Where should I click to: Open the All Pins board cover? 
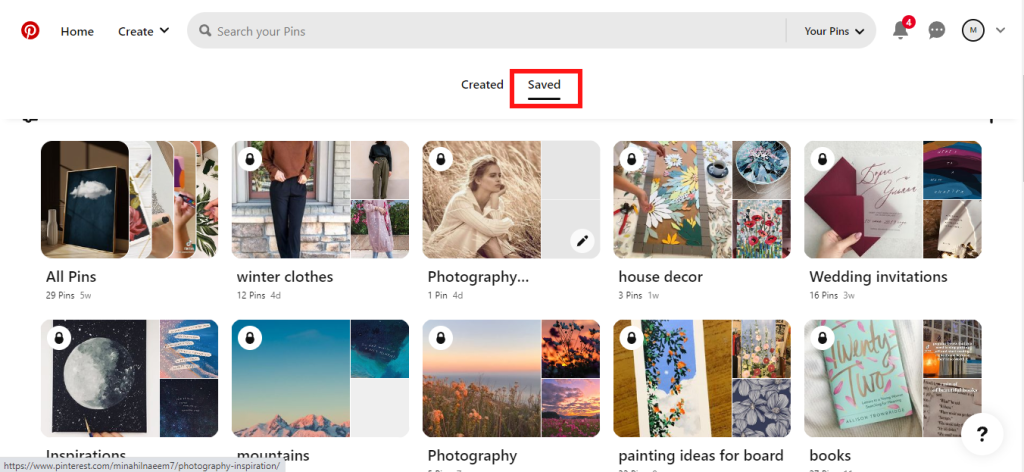click(129, 200)
